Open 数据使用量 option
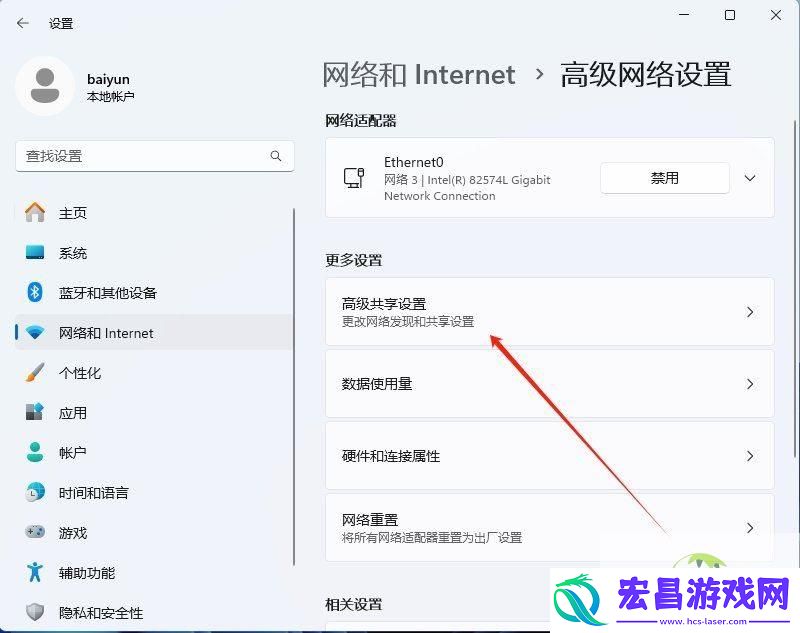Viewport: 800px width, 633px height. click(549, 384)
